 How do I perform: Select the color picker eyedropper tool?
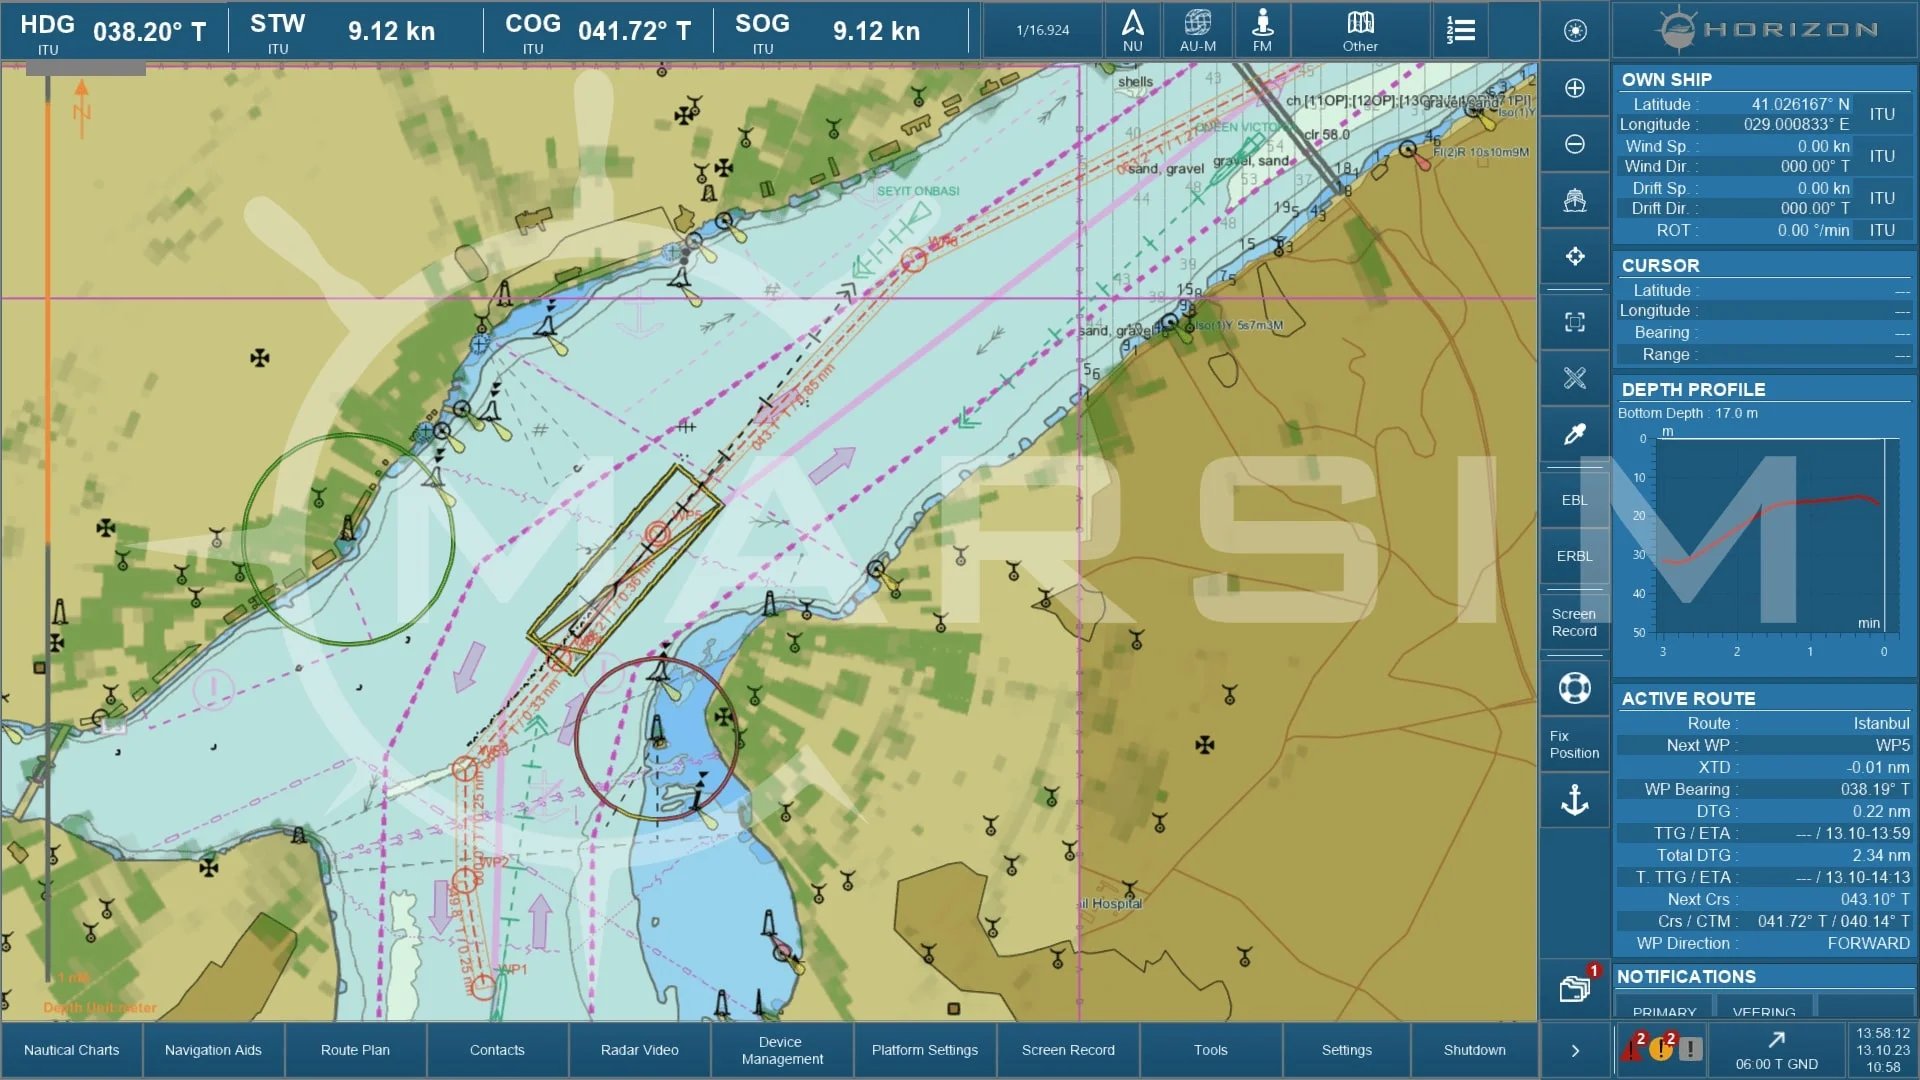point(1574,434)
